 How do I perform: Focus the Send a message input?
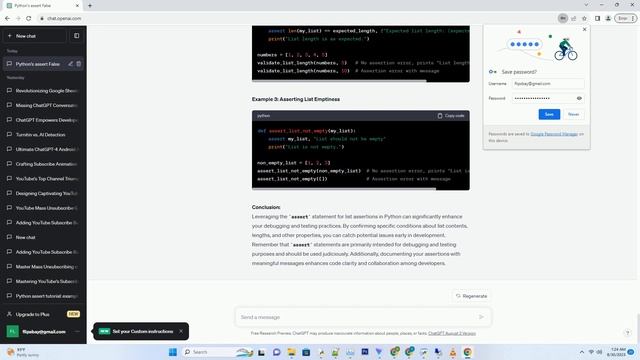tap(357, 317)
